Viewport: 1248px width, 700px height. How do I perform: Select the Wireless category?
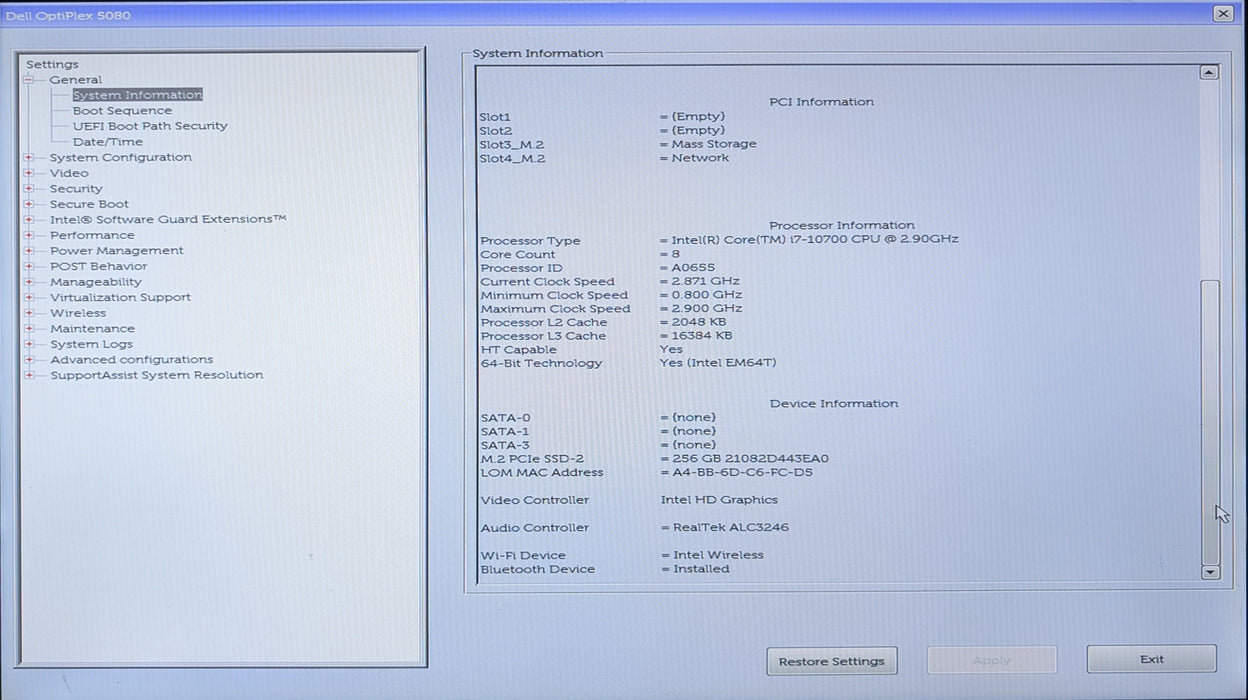pos(78,313)
